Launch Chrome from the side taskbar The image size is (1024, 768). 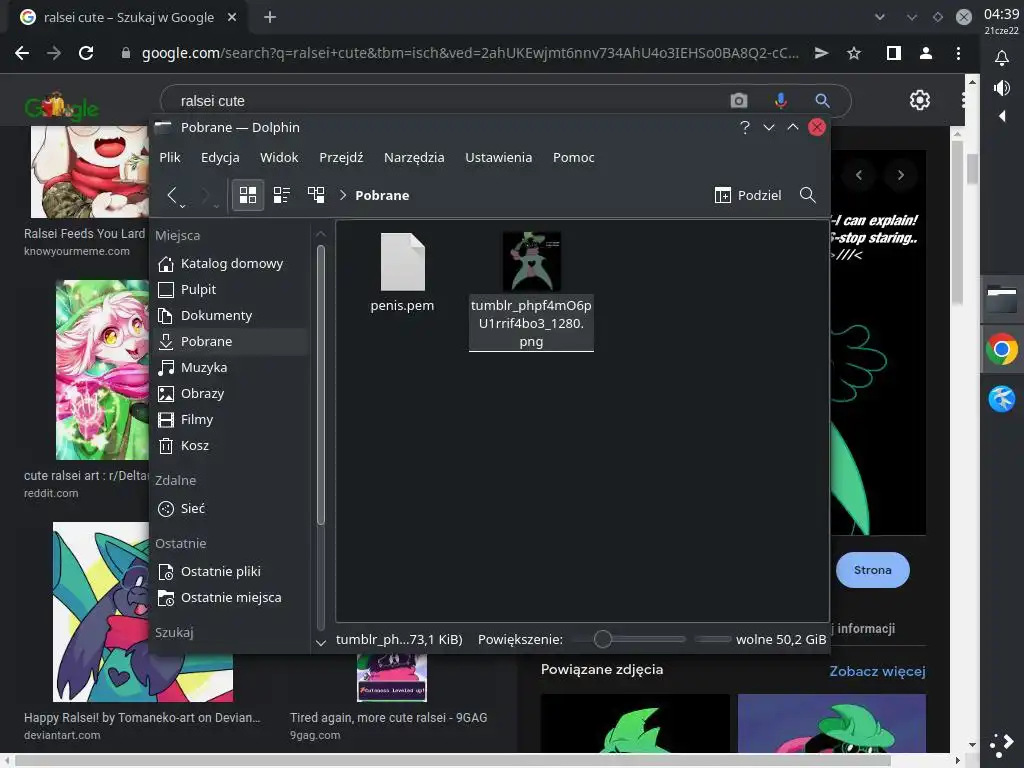click(x=1002, y=349)
